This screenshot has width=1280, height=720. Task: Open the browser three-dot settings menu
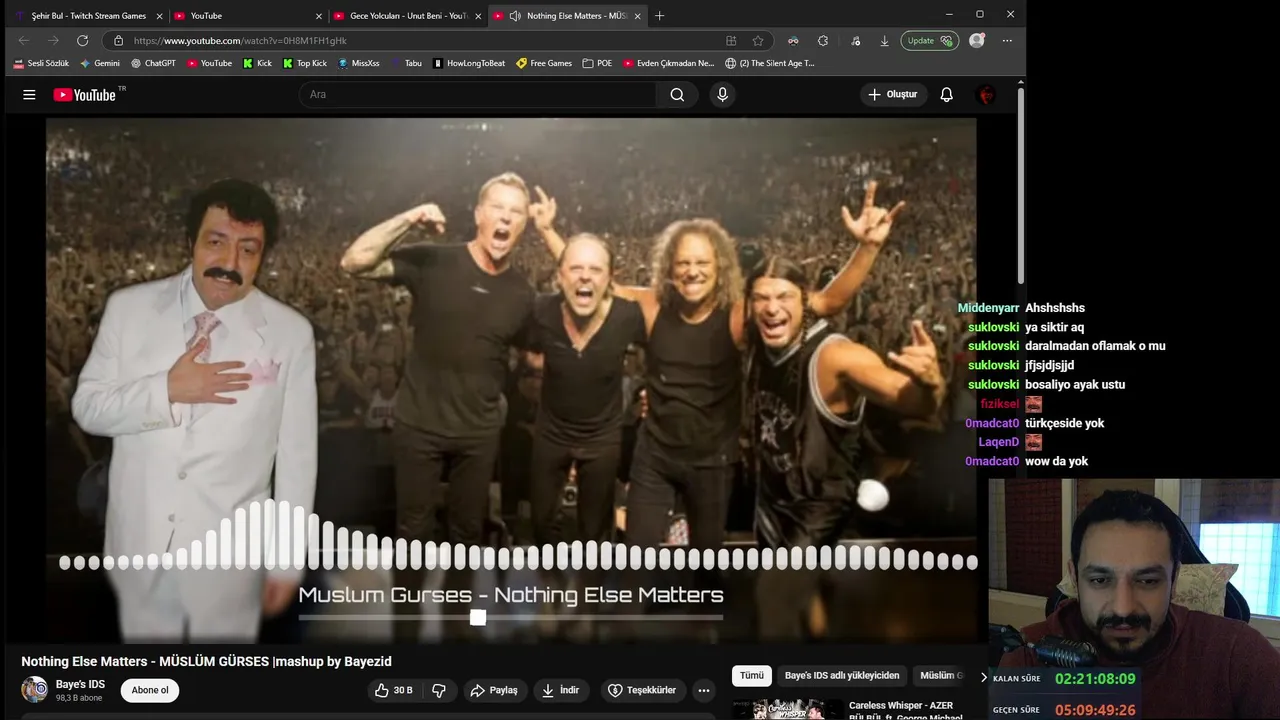[1007, 41]
